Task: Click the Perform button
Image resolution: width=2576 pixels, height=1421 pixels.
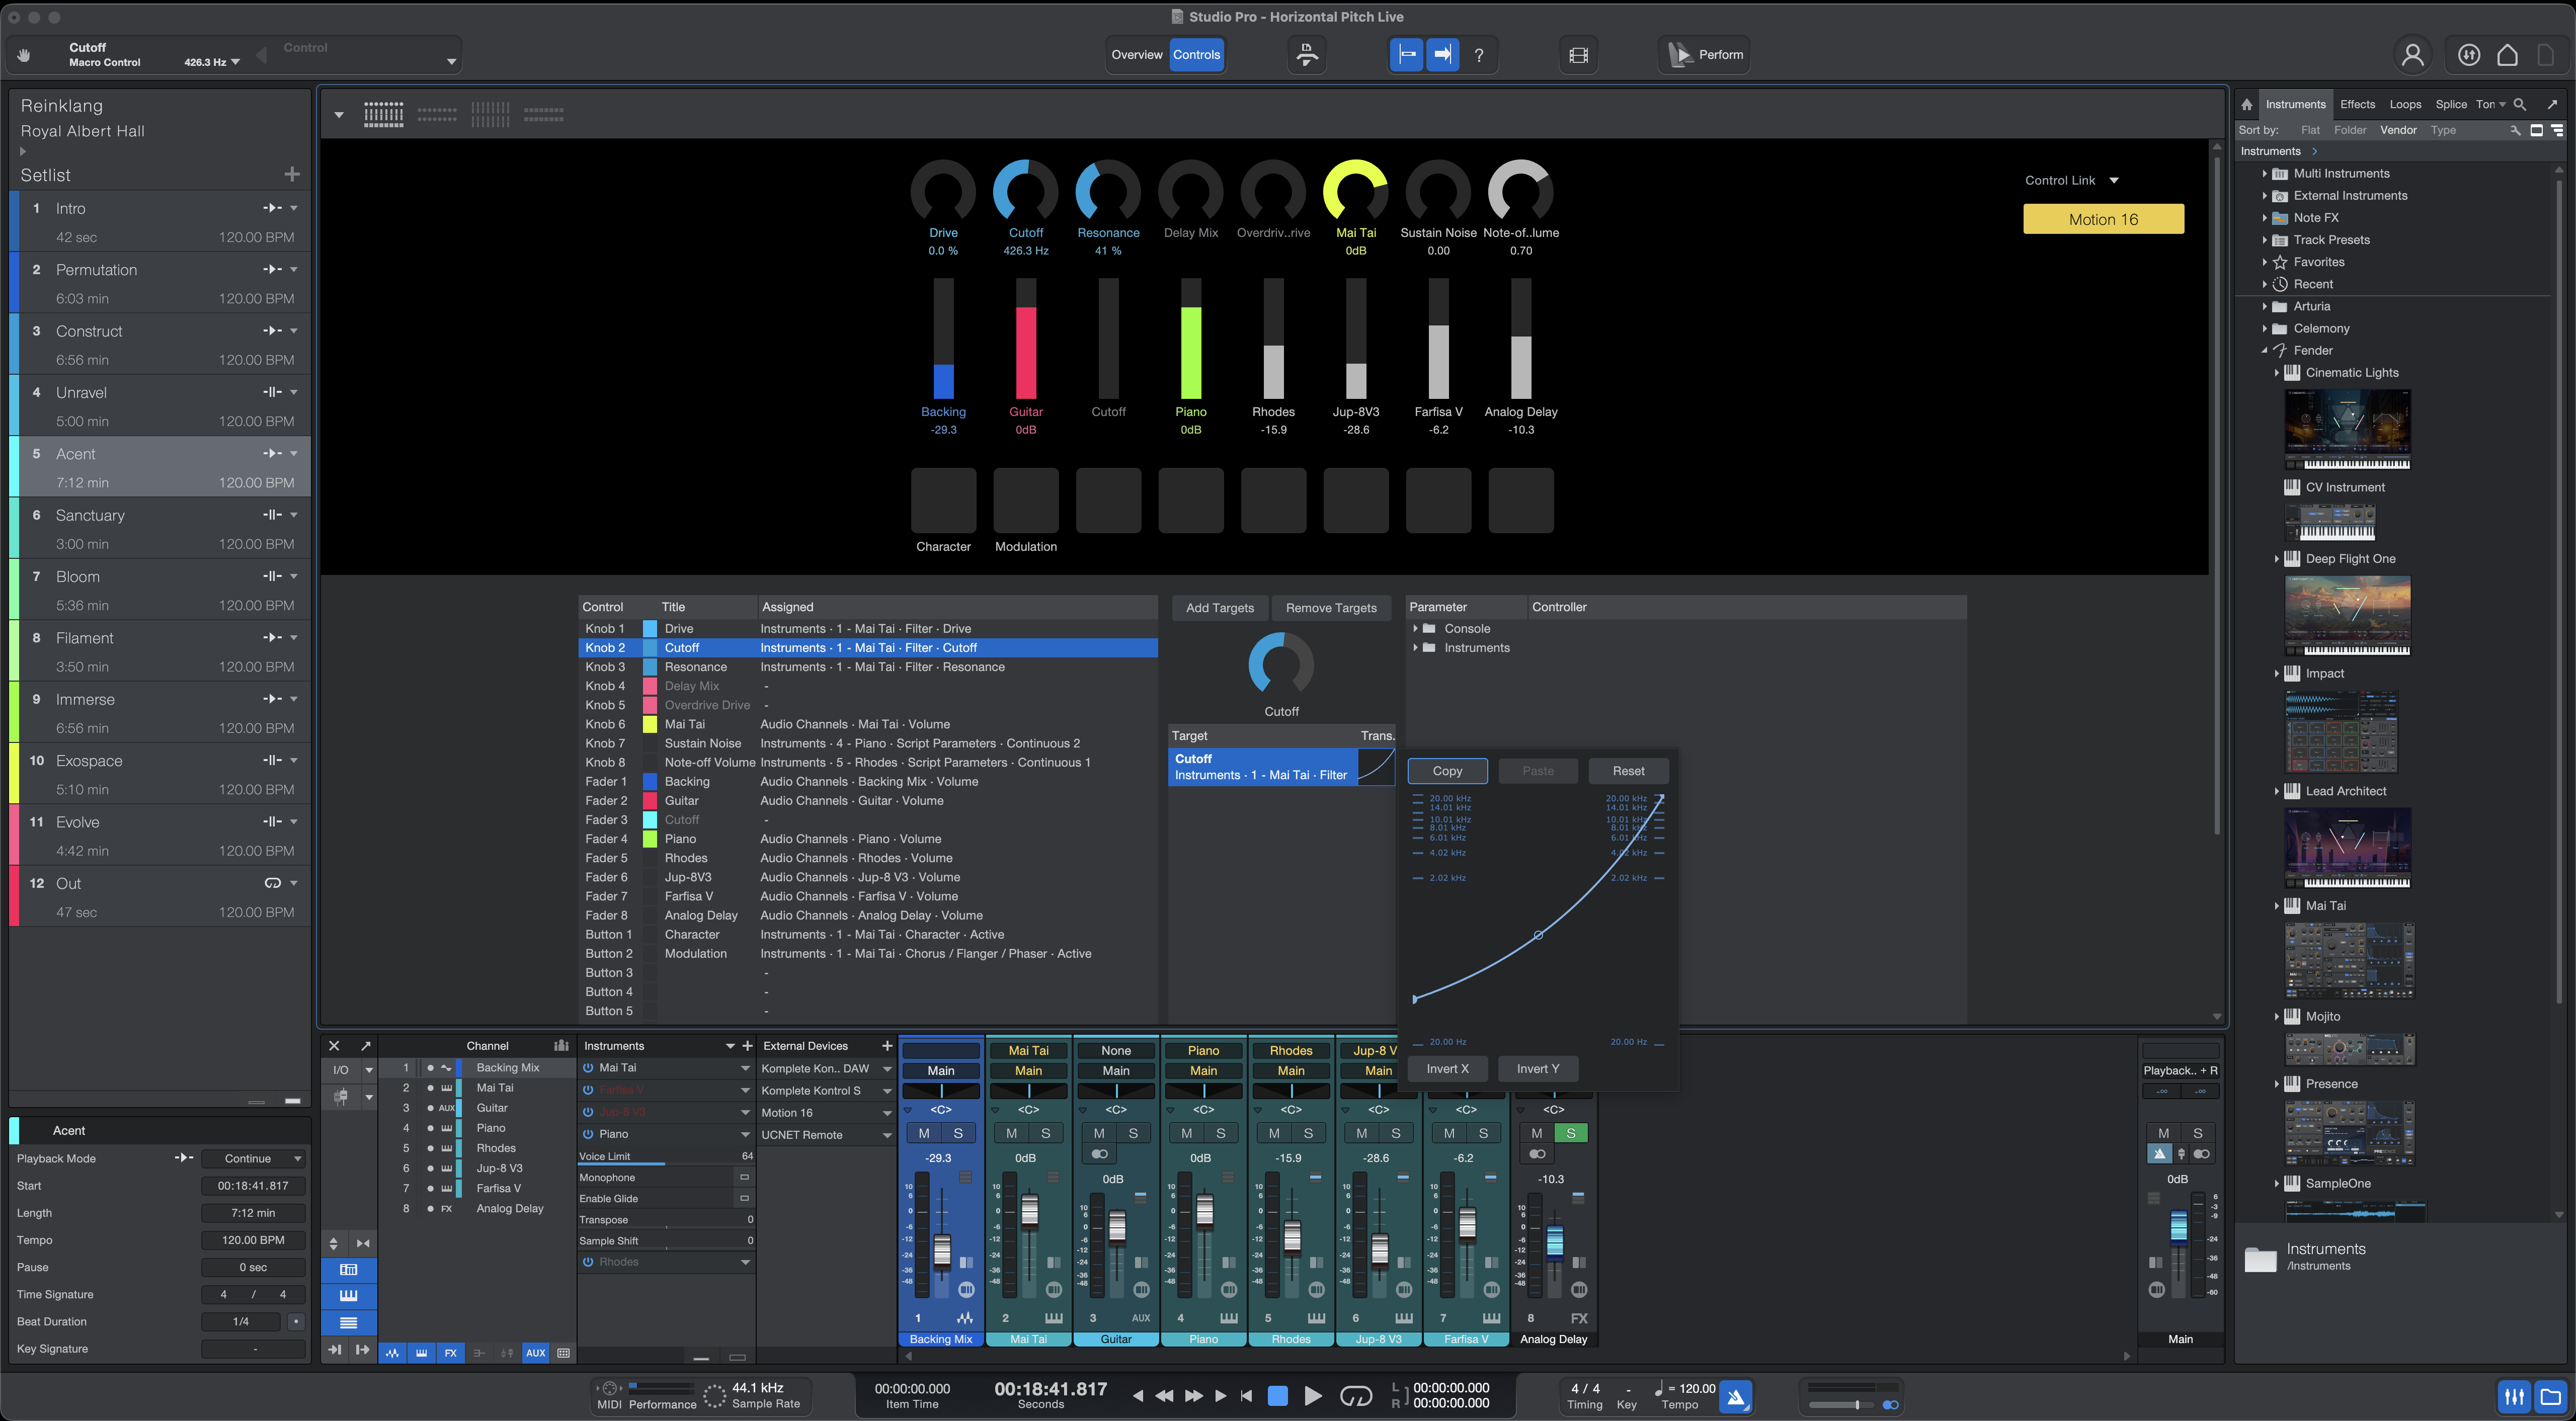Action: point(1705,55)
